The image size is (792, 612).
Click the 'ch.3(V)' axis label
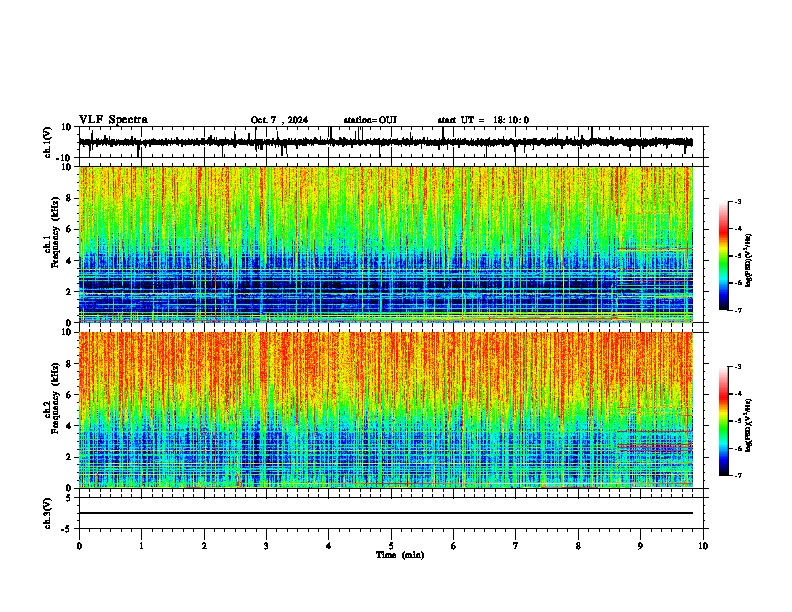point(48,513)
